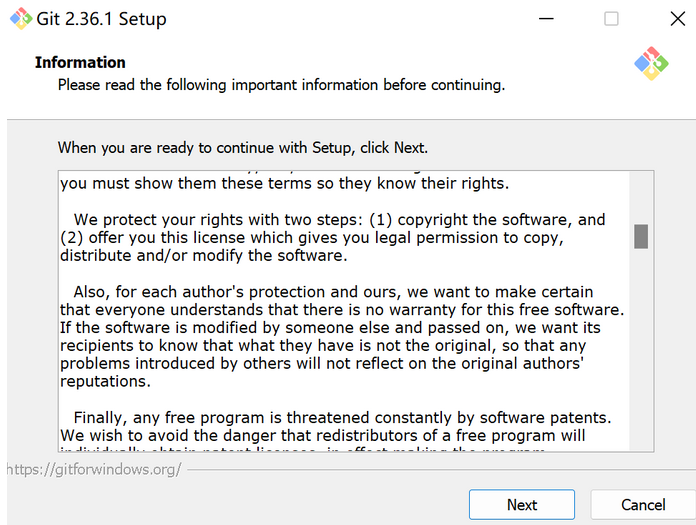This screenshot has height=525, width=696.
Task: Click the "Please read the following" subtitle
Action: point(281,85)
